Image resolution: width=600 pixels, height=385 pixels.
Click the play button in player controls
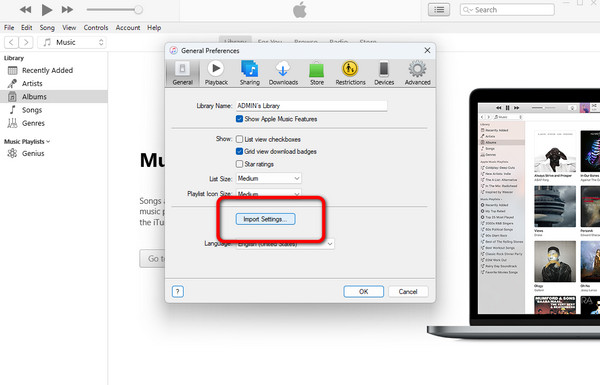tap(47, 10)
